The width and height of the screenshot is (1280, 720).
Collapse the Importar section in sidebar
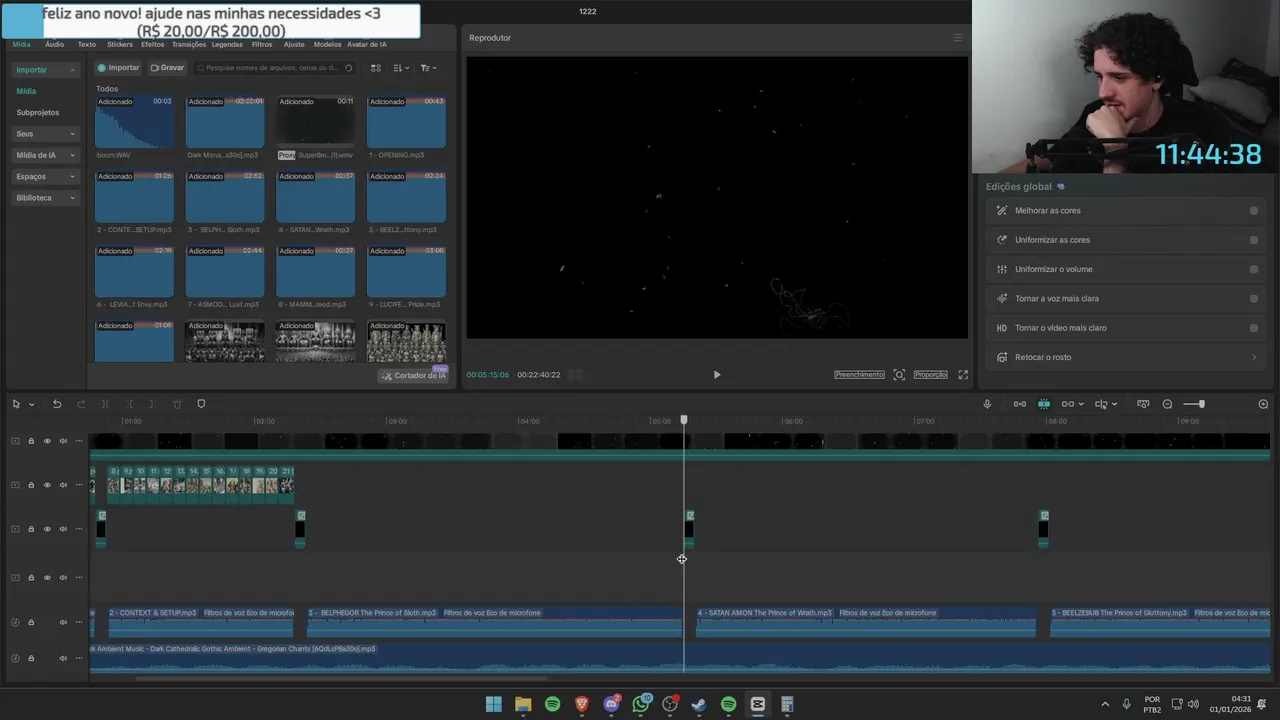tap(72, 70)
